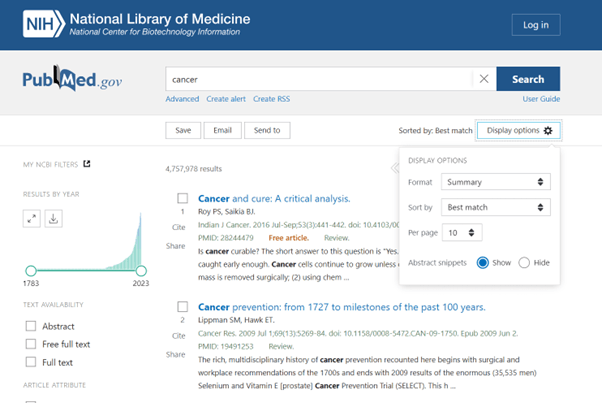Image resolution: width=602 pixels, height=403 pixels.
Task: Open the Send to menu
Action: coord(267,130)
